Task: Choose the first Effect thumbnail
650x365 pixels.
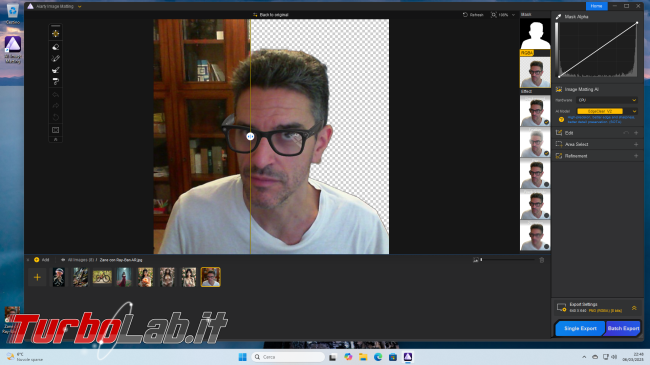Action: tap(535, 111)
